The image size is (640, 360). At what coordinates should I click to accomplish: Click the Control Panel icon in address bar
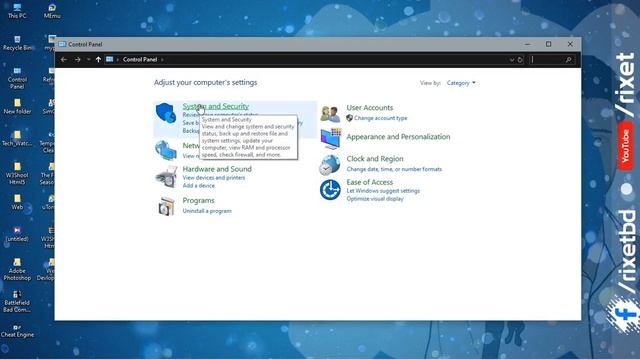[x=109, y=60]
